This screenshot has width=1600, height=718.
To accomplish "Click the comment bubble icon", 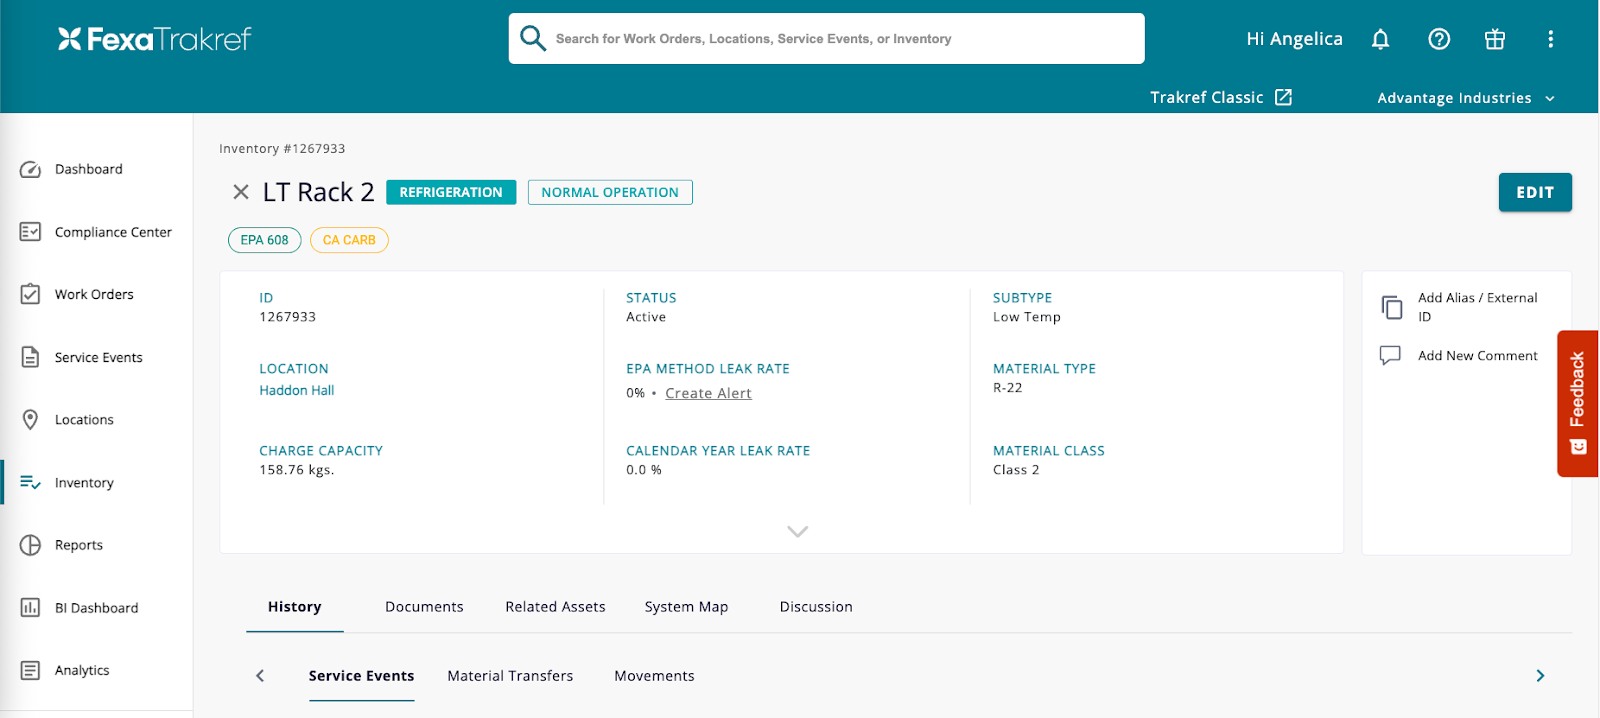I will [x=1390, y=356].
